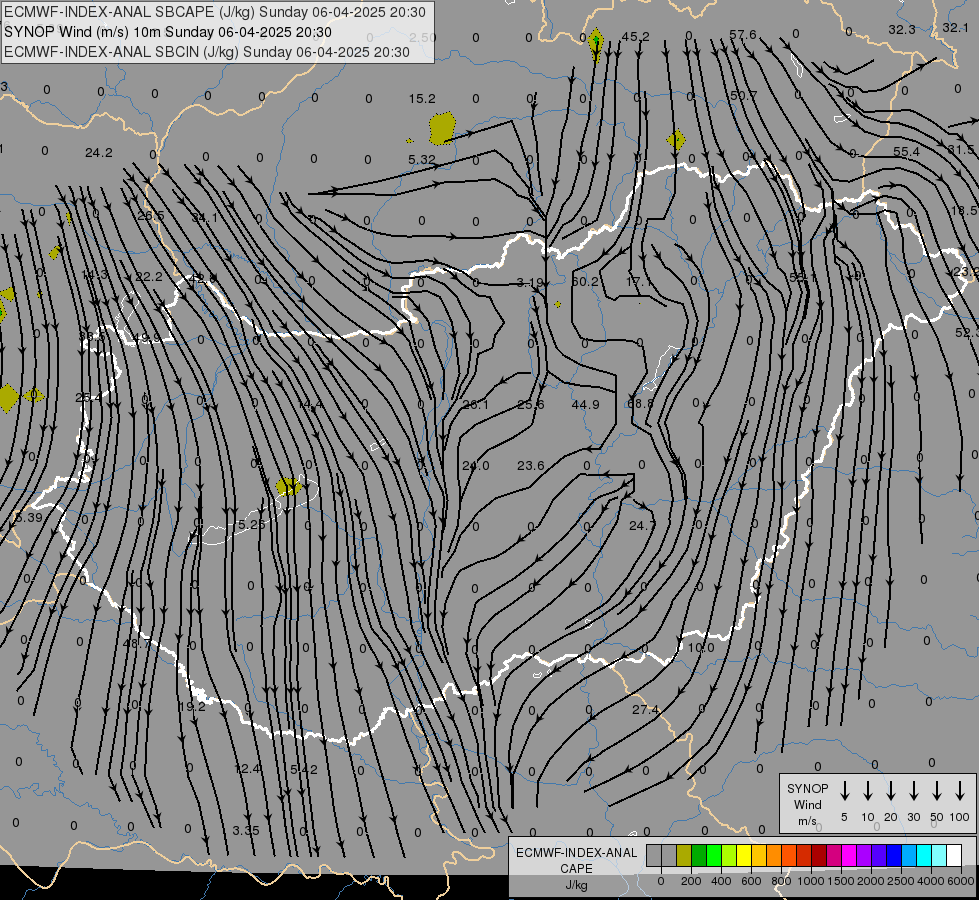Click the map value 24.2
This screenshot has height=900, width=979.
click(x=99, y=152)
